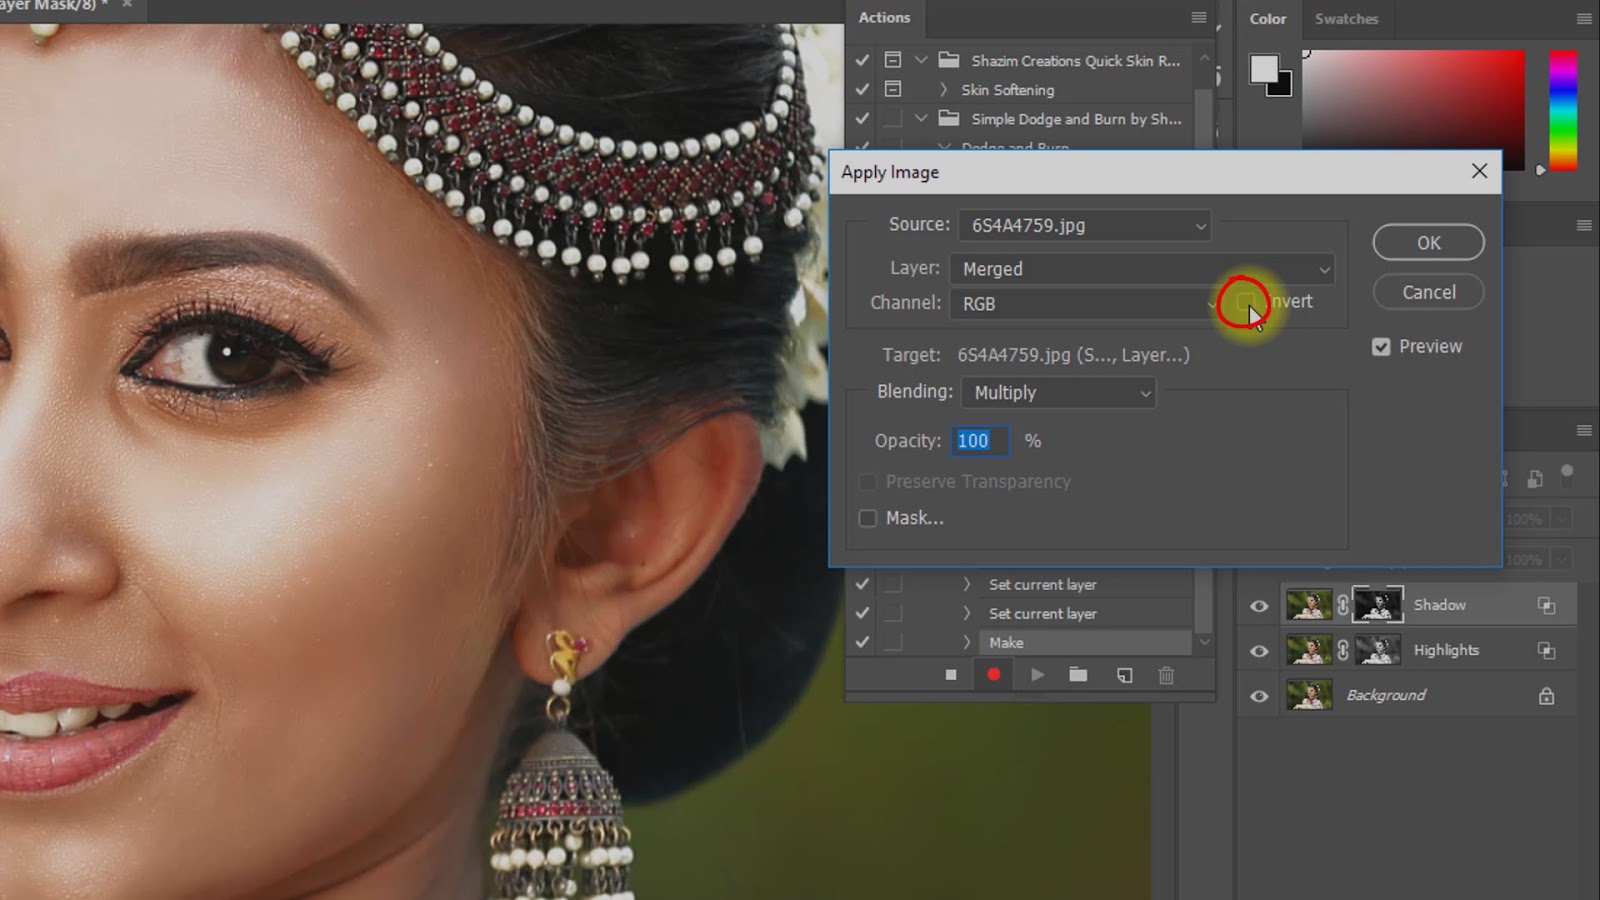Click OK in the Apply Image dialog
This screenshot has width=1600, height=900.
tap(1428, 243)
